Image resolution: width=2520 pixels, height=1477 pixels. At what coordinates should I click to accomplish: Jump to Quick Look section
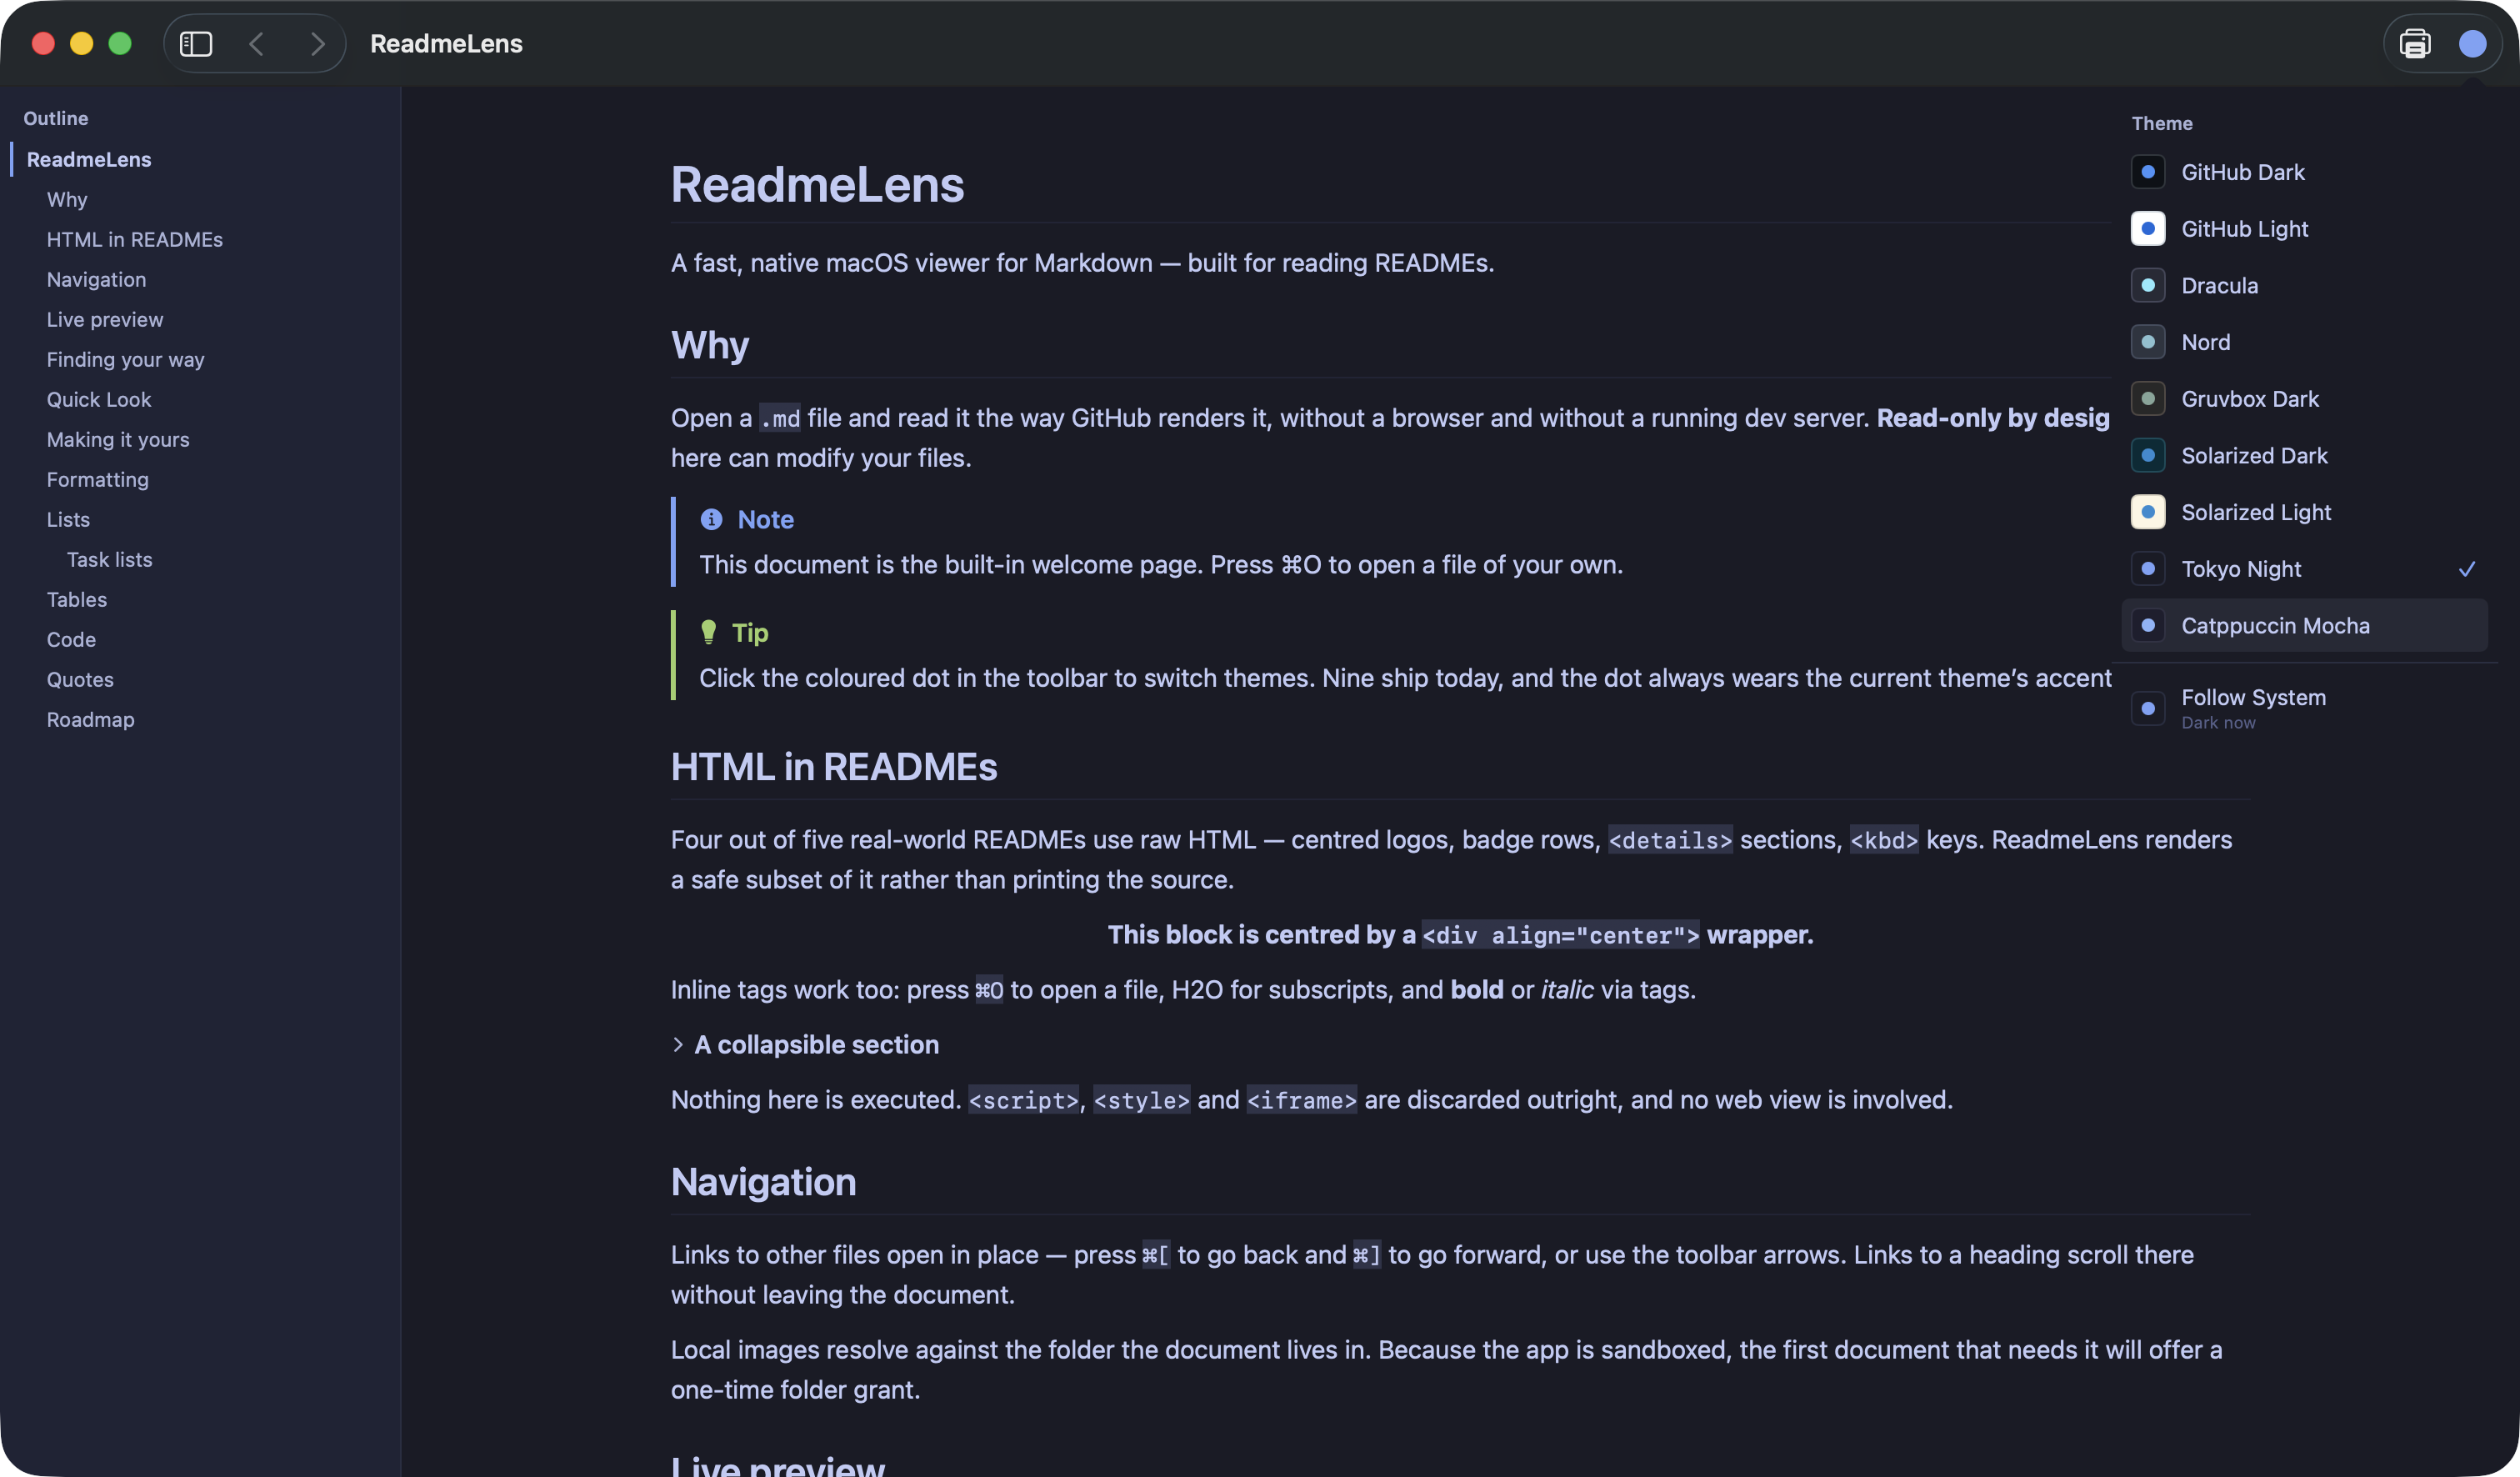99,399
